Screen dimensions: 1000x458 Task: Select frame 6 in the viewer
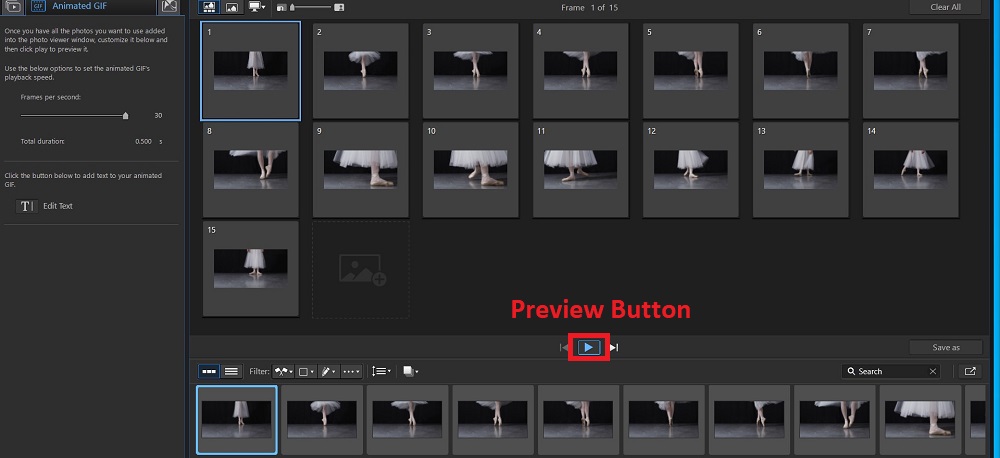800,71
